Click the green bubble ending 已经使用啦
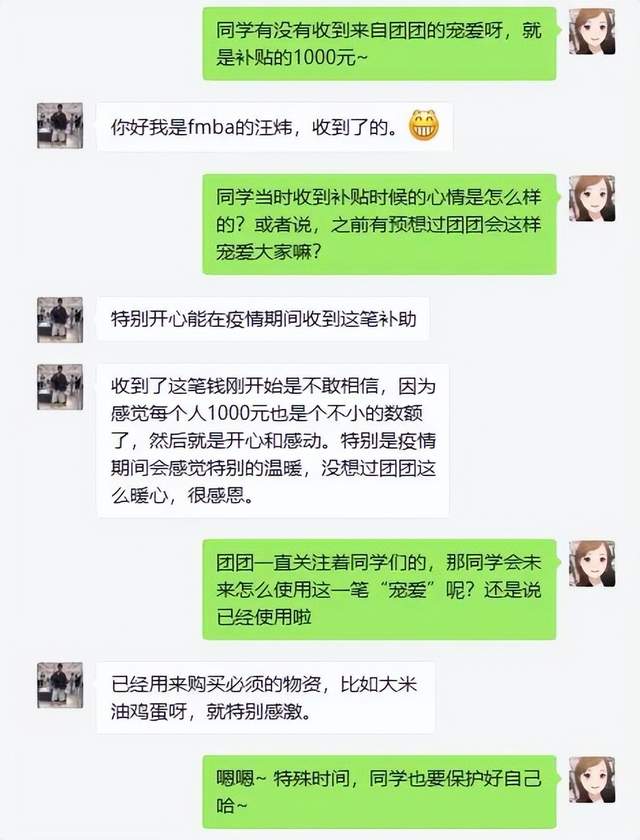 point(379,589)
